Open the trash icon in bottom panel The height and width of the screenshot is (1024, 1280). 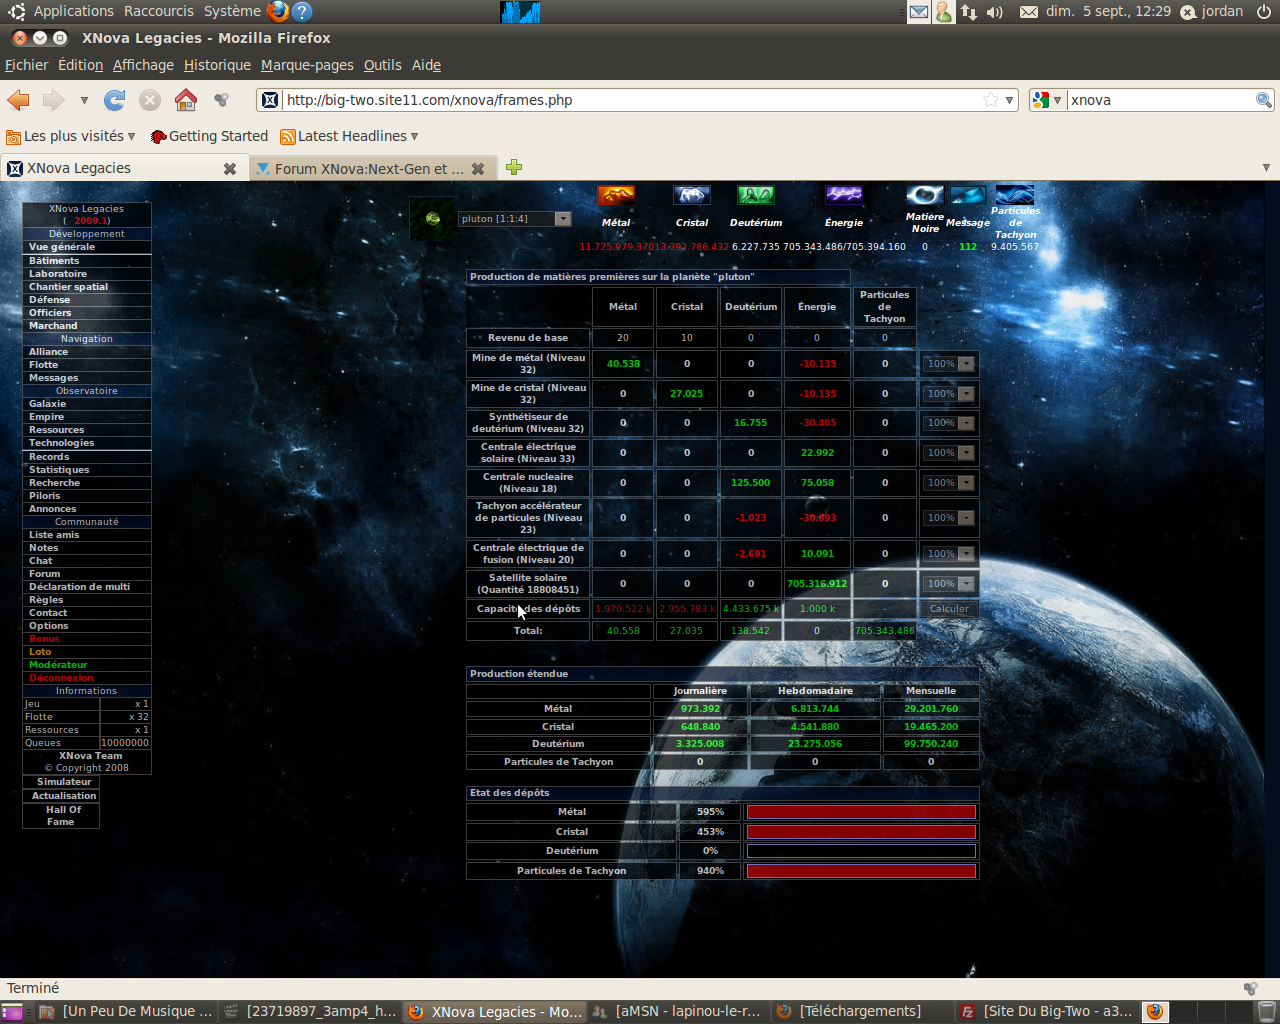click(x=1266, y=1011)
